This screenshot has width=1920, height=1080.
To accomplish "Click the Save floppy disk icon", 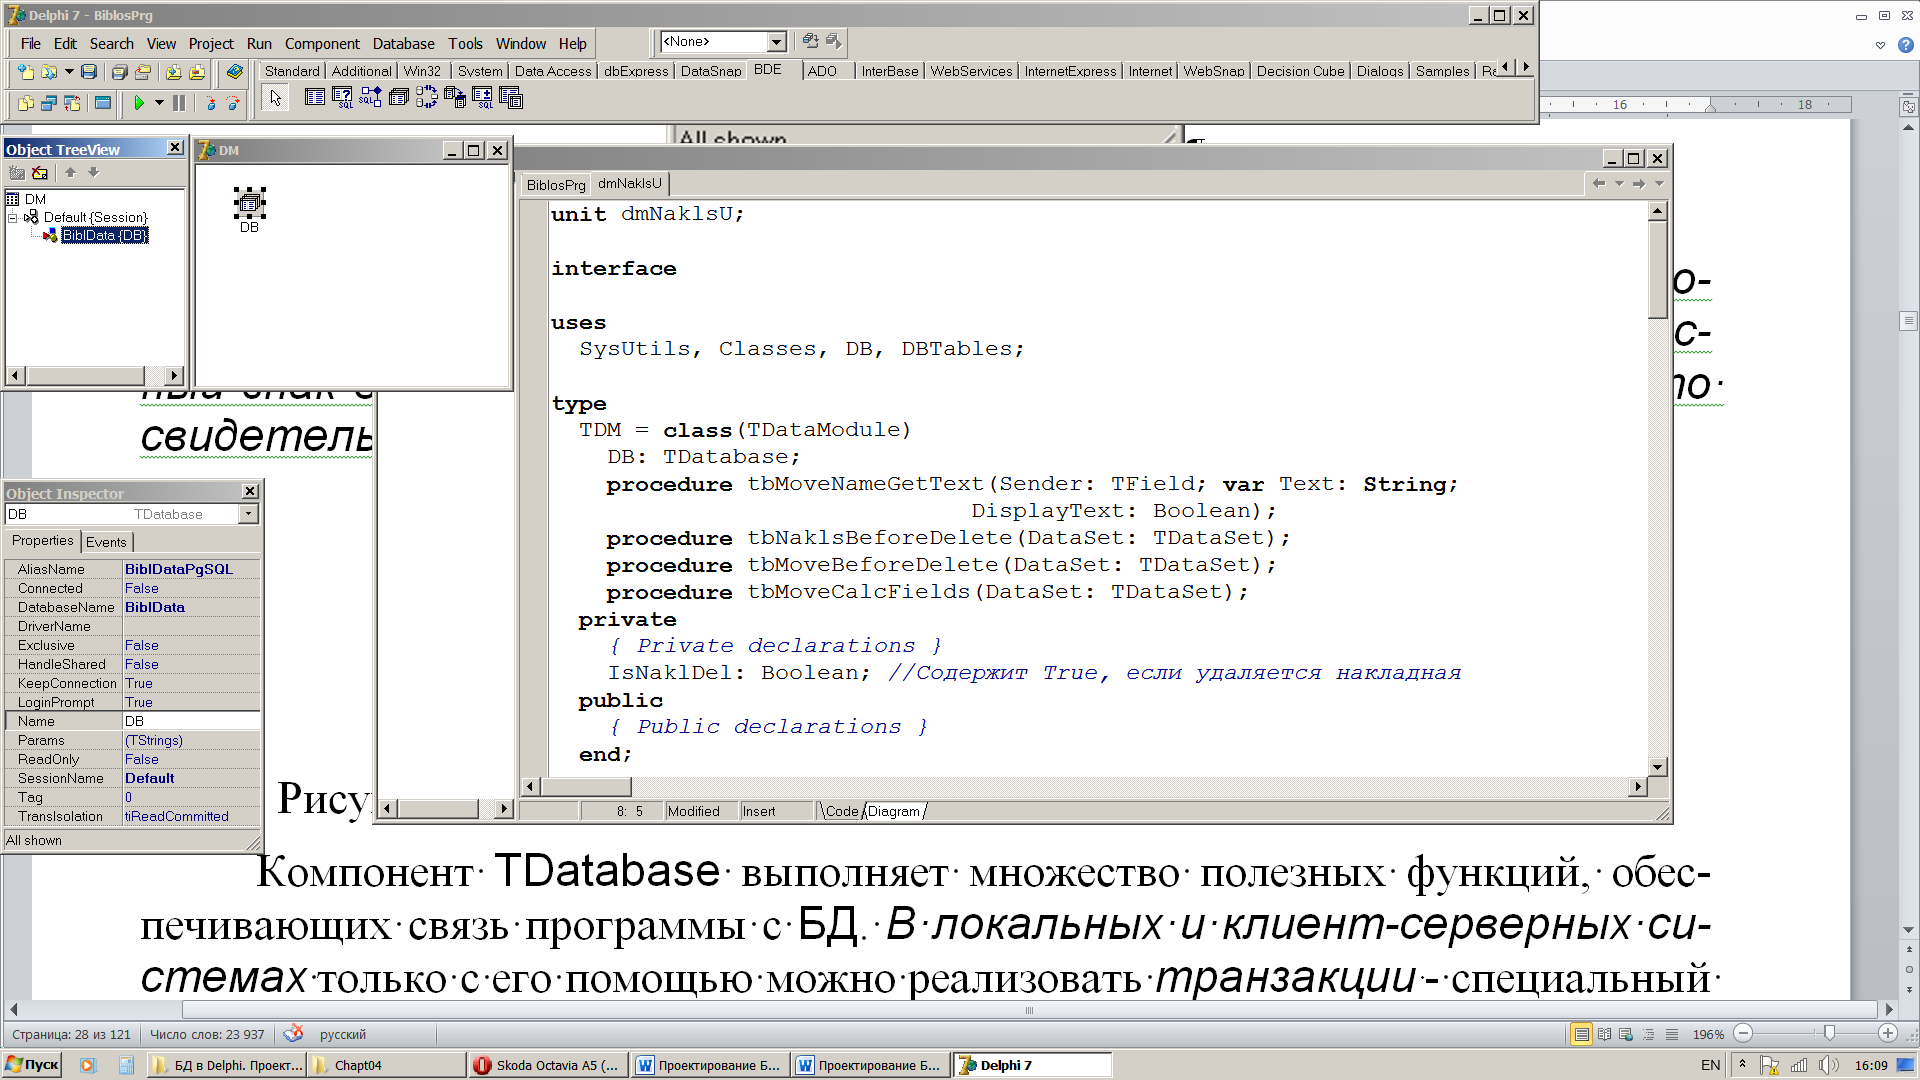I will point(89,72).
